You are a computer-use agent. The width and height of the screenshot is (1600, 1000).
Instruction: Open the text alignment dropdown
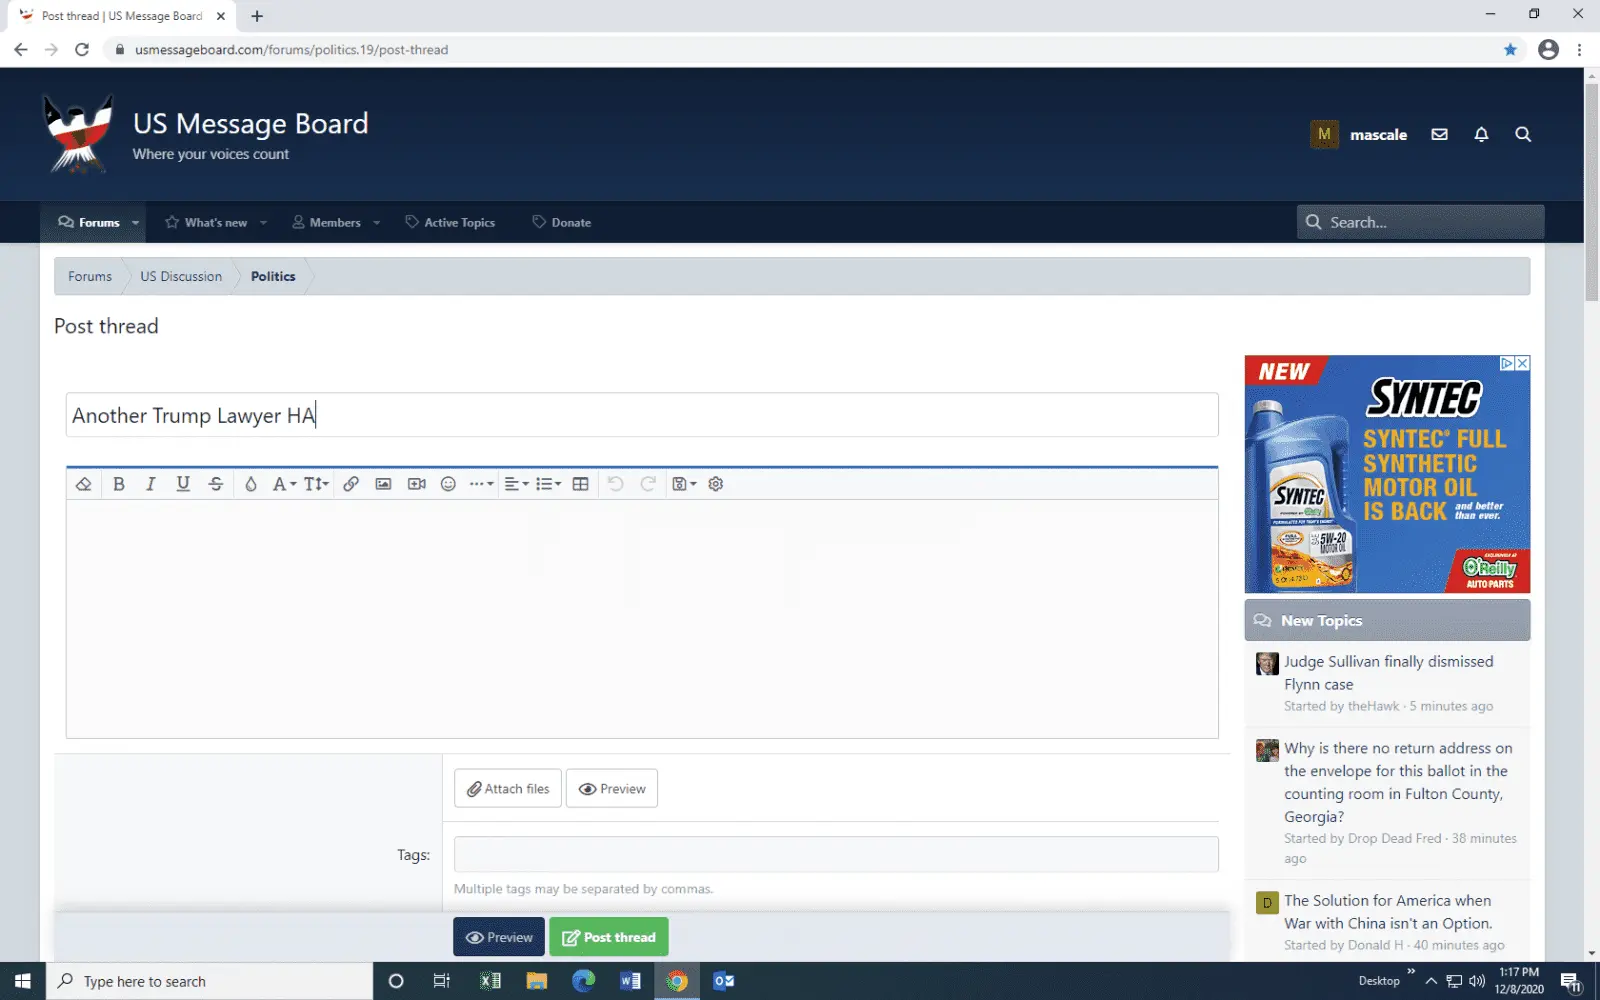click(517, 484)
